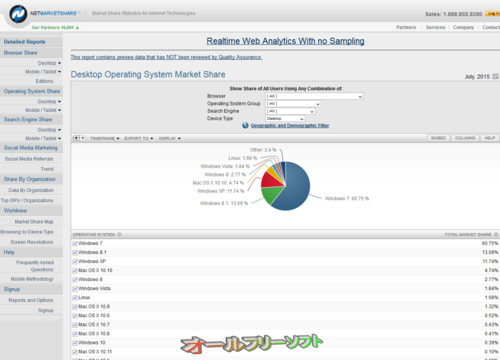Viewport: 500px width, 360px height.
Task: Open the Services top menu item
Action: point(435,27)
